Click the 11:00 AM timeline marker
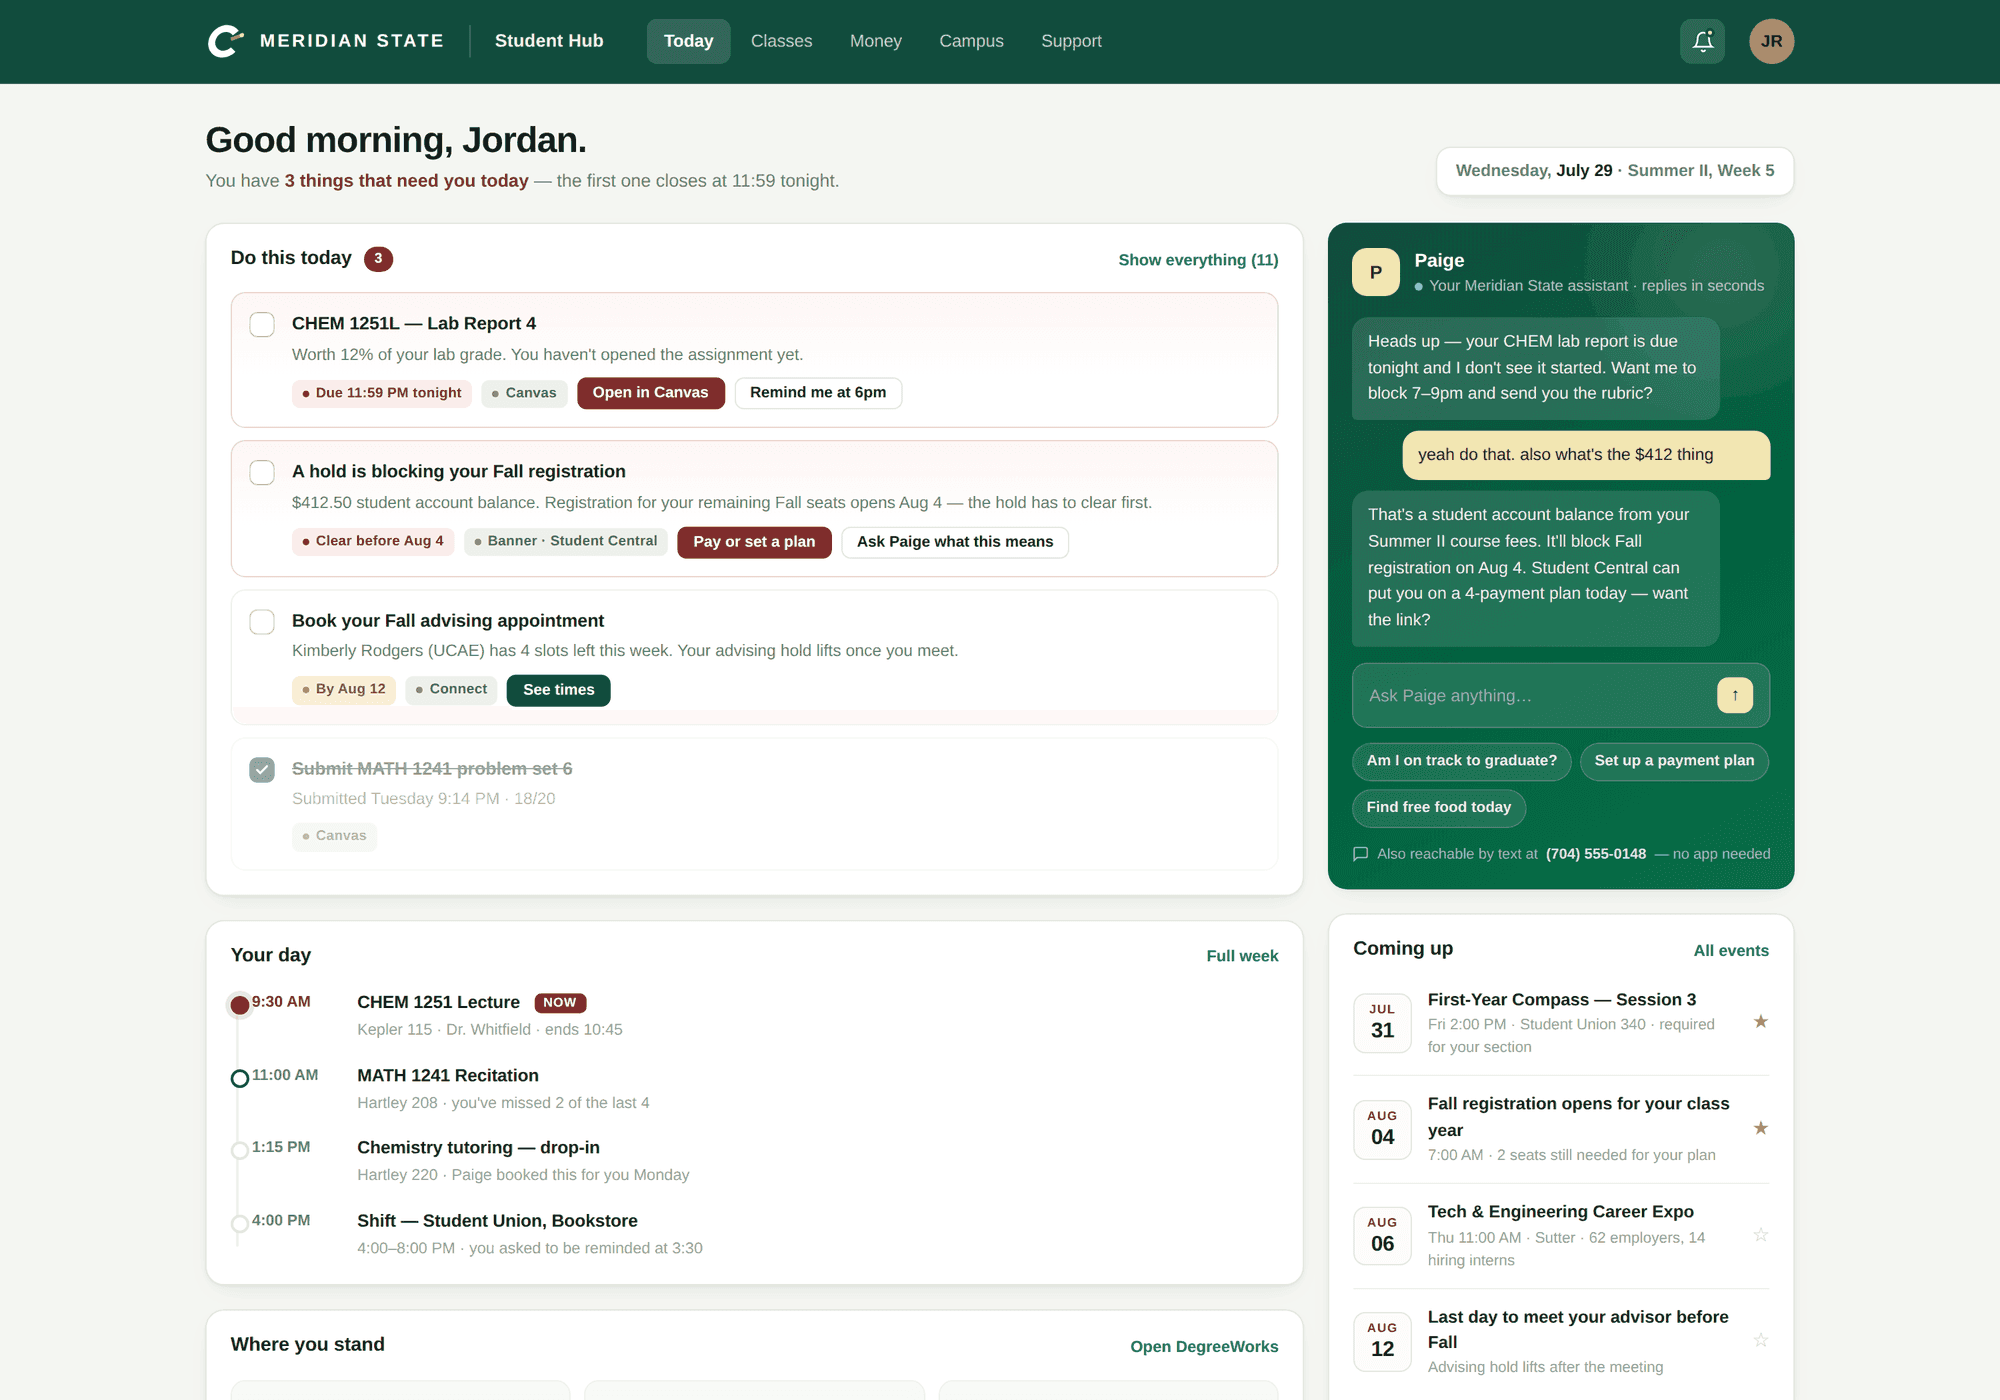 click(240, 1079)
